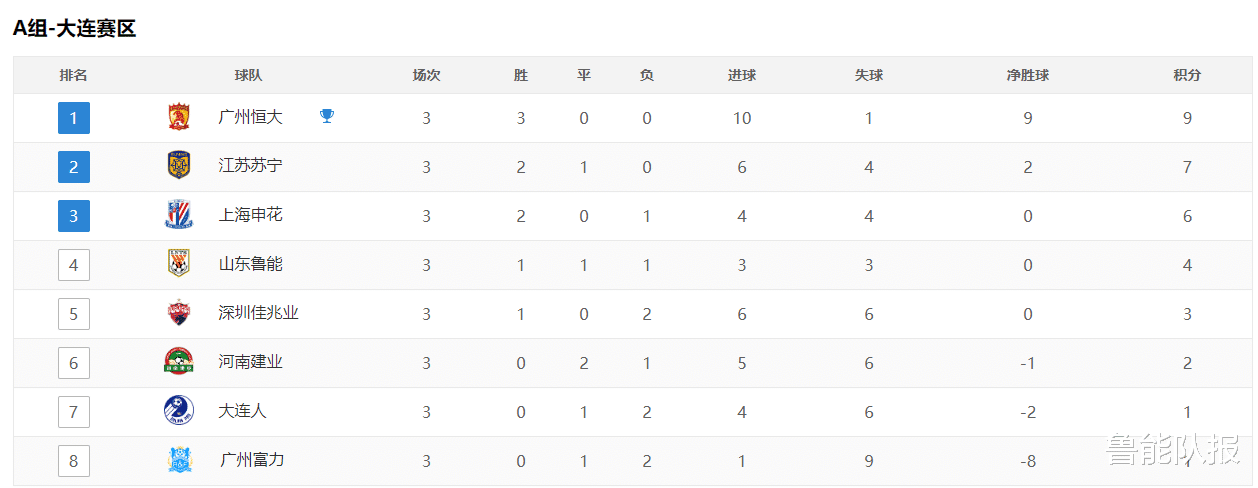The width and height of the screenshot is (1258, 488).
Task: Click the A组-大连赛区 group heading
Action: click(74, 29)
